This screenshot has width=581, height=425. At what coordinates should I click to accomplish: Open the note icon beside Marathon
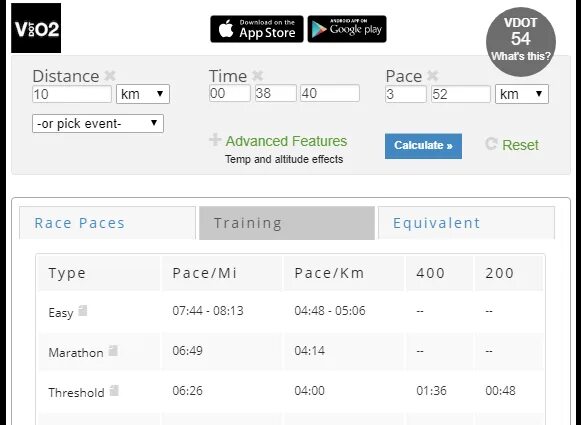[x=113, y=351]
